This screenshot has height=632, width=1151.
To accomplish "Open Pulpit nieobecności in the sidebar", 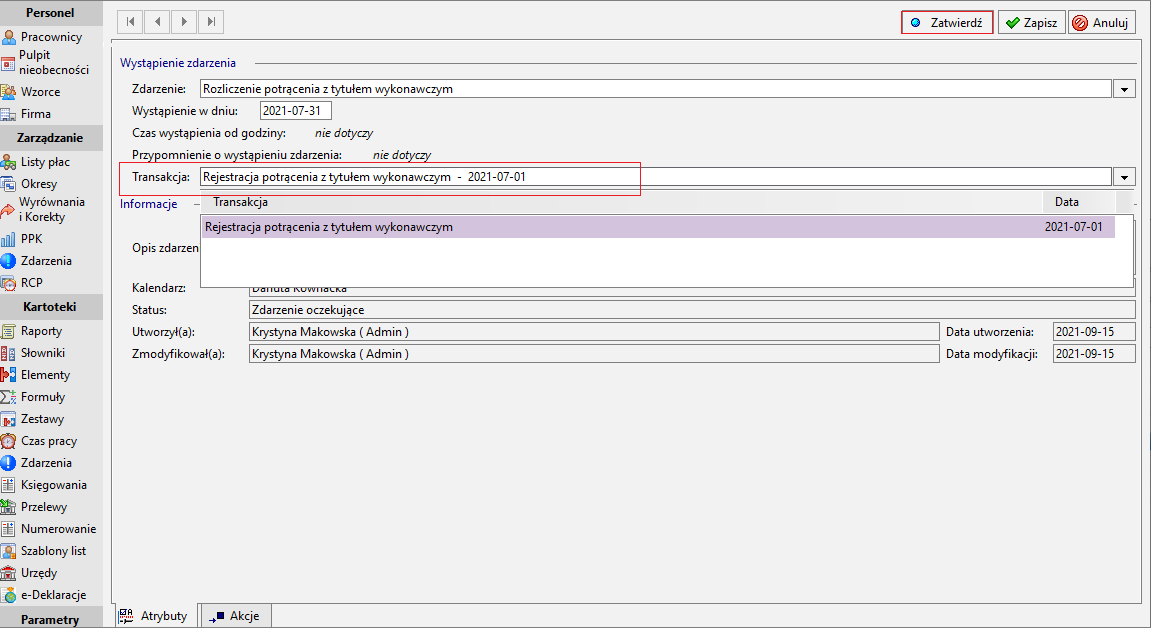I will [x=45, y=62].
